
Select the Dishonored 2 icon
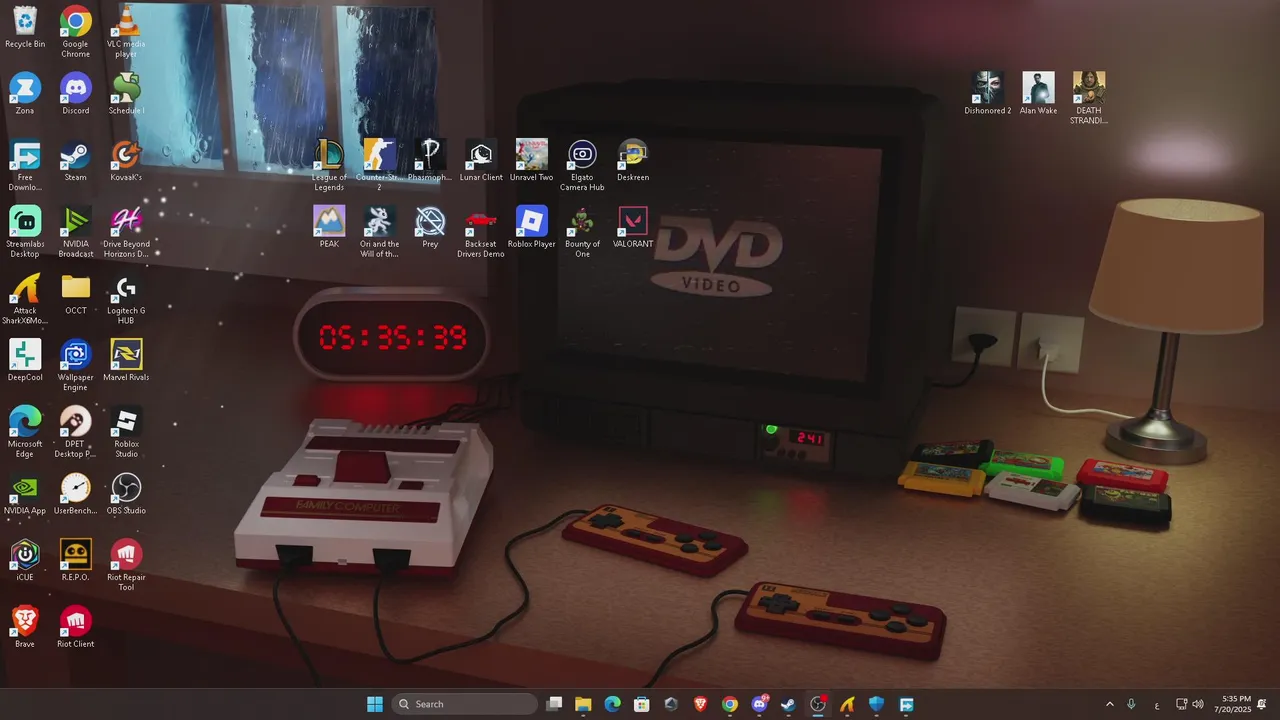click(x=988, y=94)
